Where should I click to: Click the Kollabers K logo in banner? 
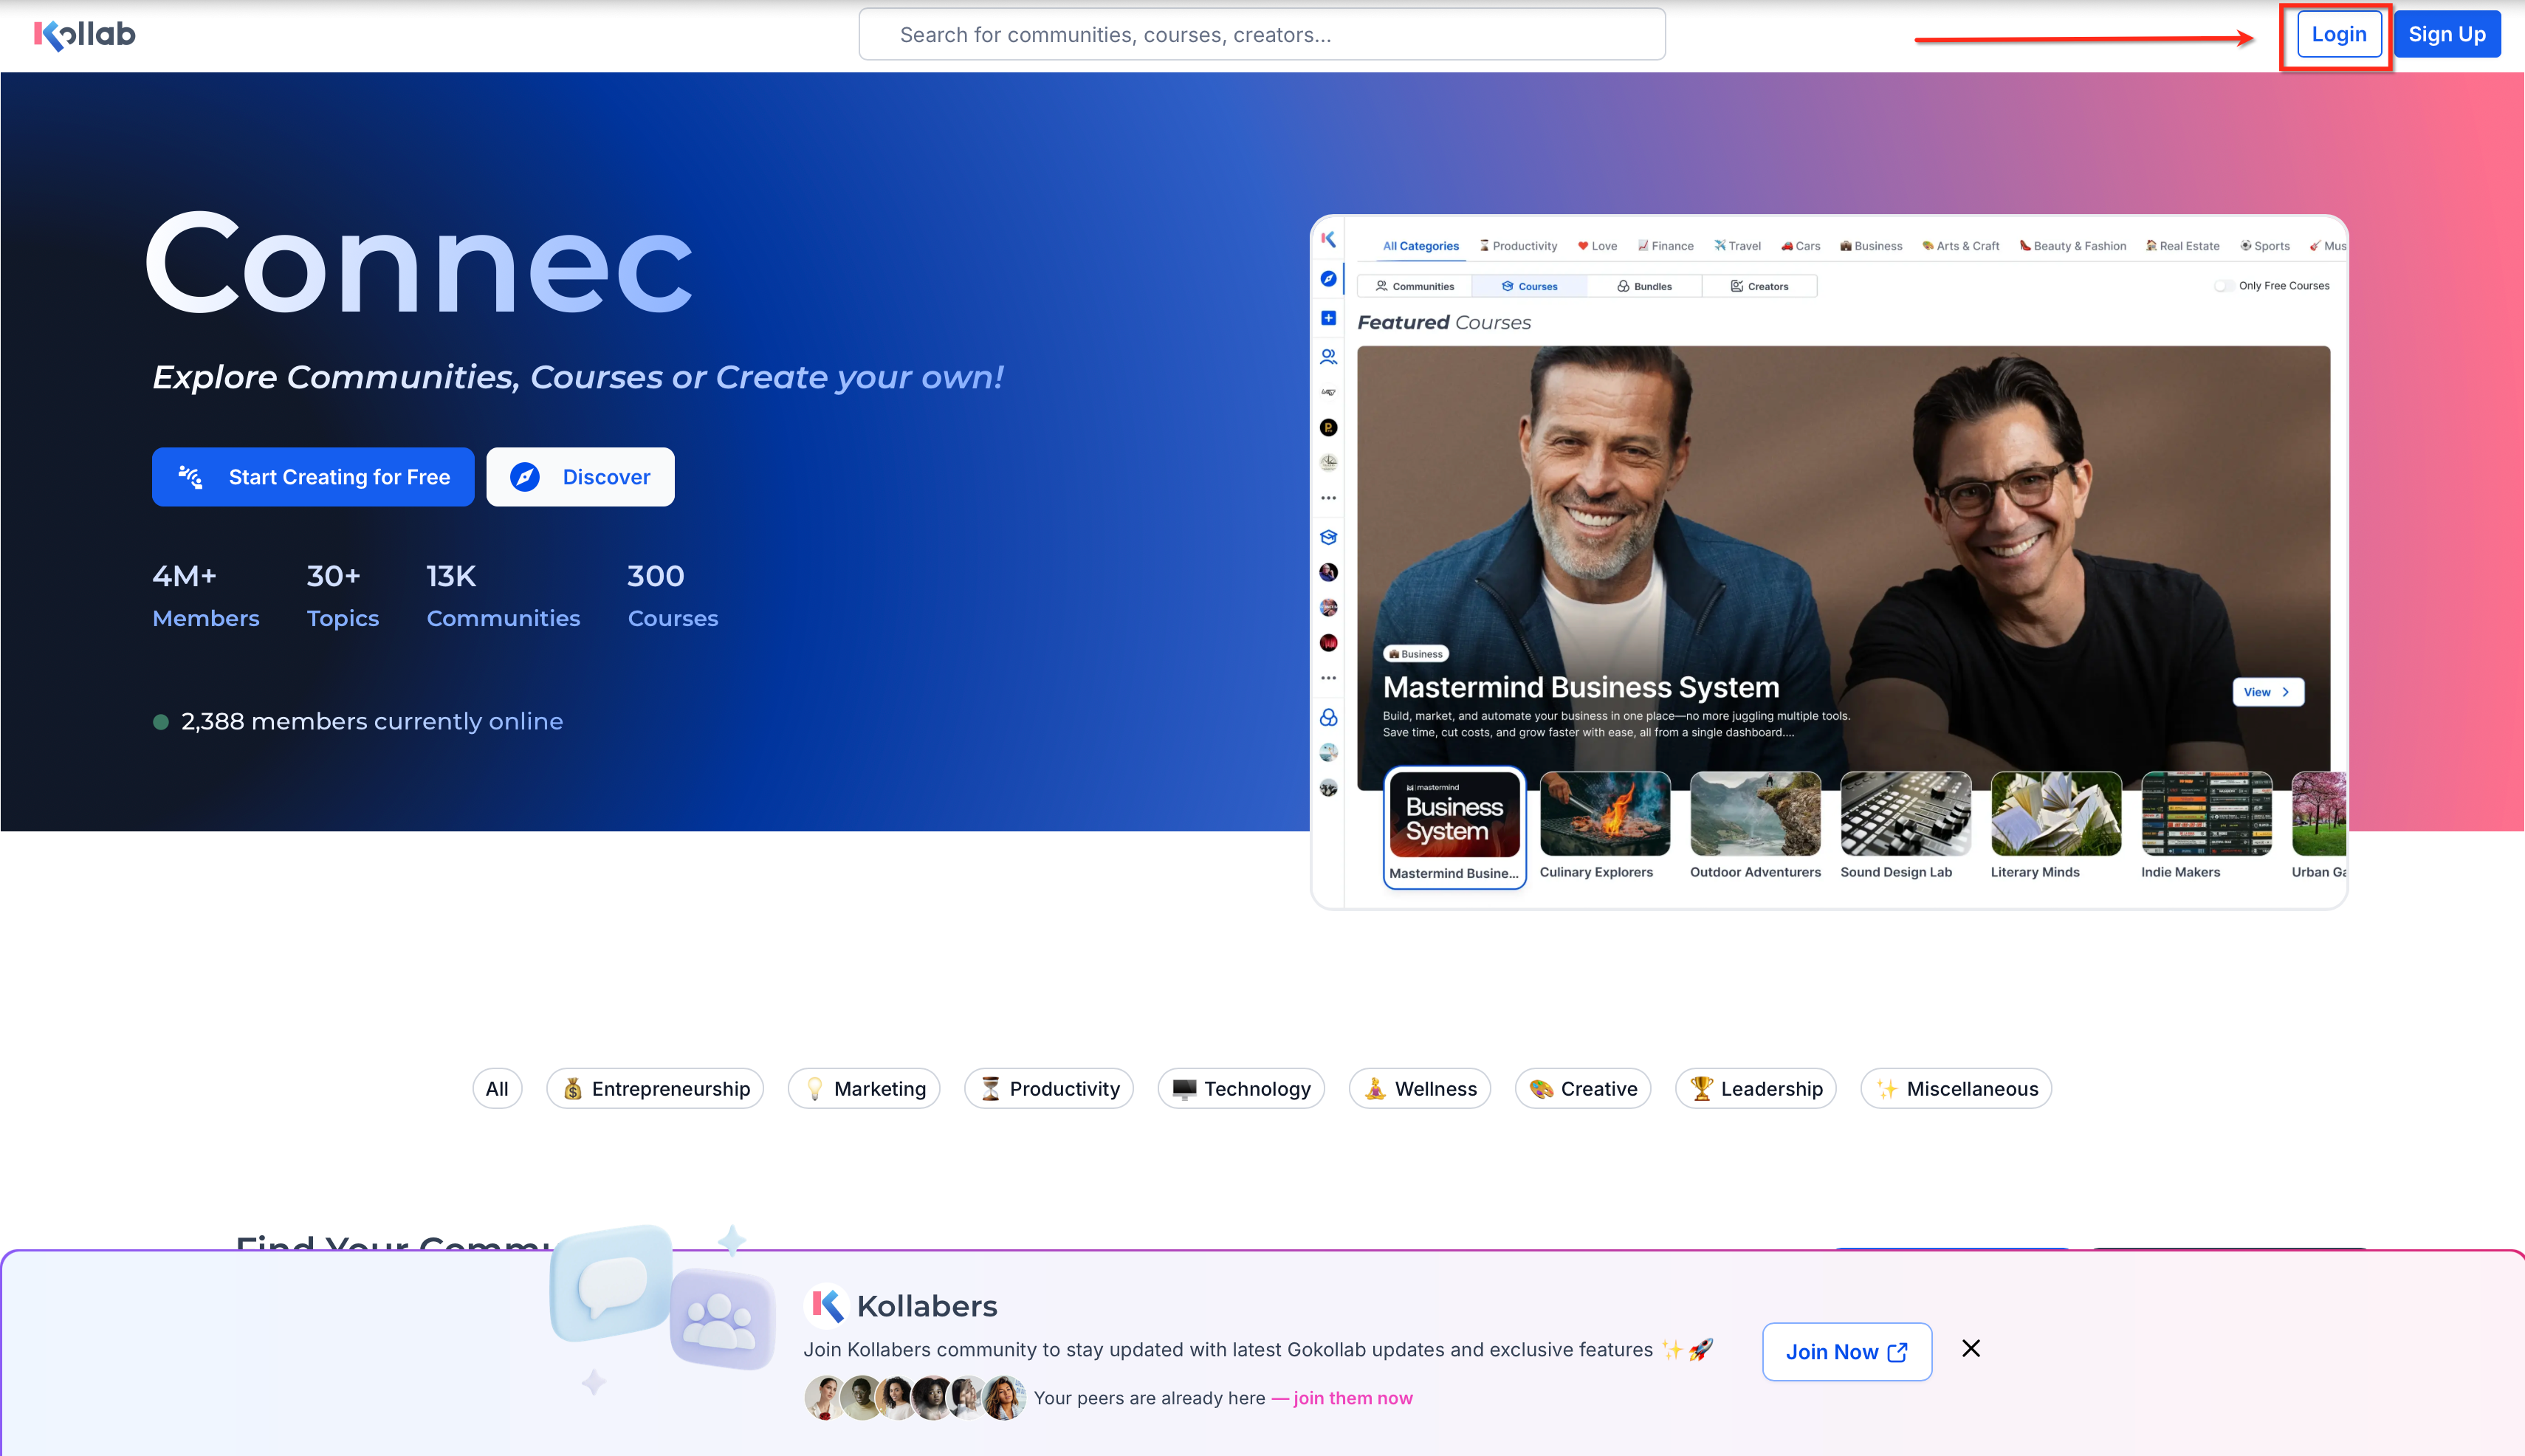point(827,1305)
